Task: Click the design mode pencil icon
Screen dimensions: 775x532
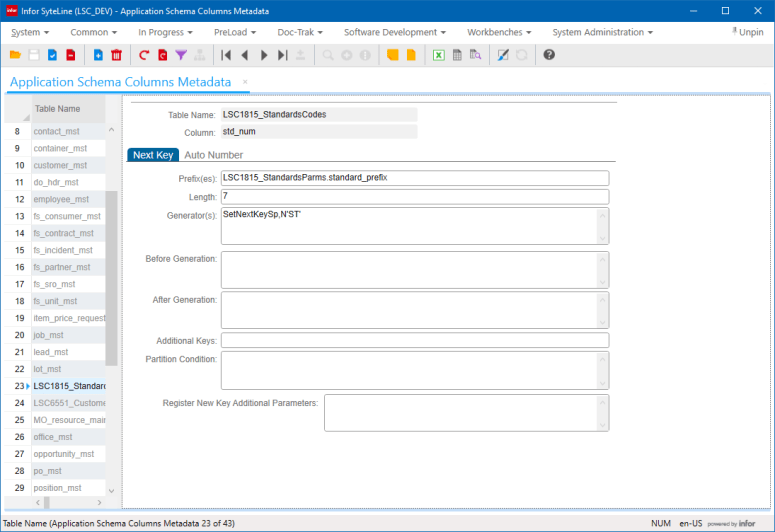Action: pyautogui.click(x=503, y=55)
